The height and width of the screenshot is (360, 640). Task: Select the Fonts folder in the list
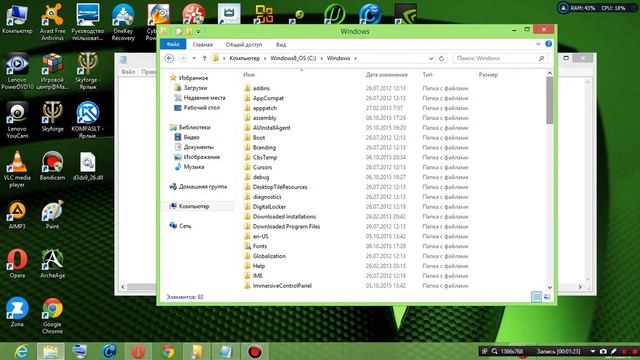pos(260,246)
